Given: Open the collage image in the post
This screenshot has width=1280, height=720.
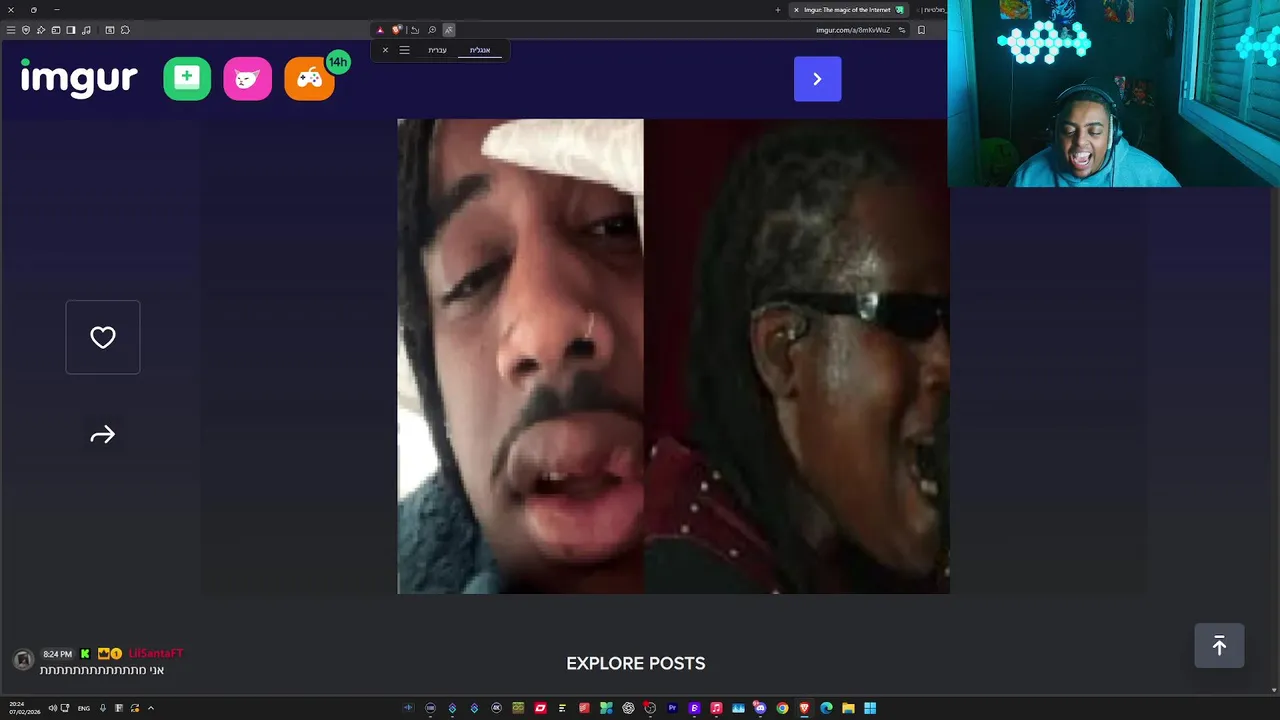Looking at the screenshot, I should click(673, 356).
